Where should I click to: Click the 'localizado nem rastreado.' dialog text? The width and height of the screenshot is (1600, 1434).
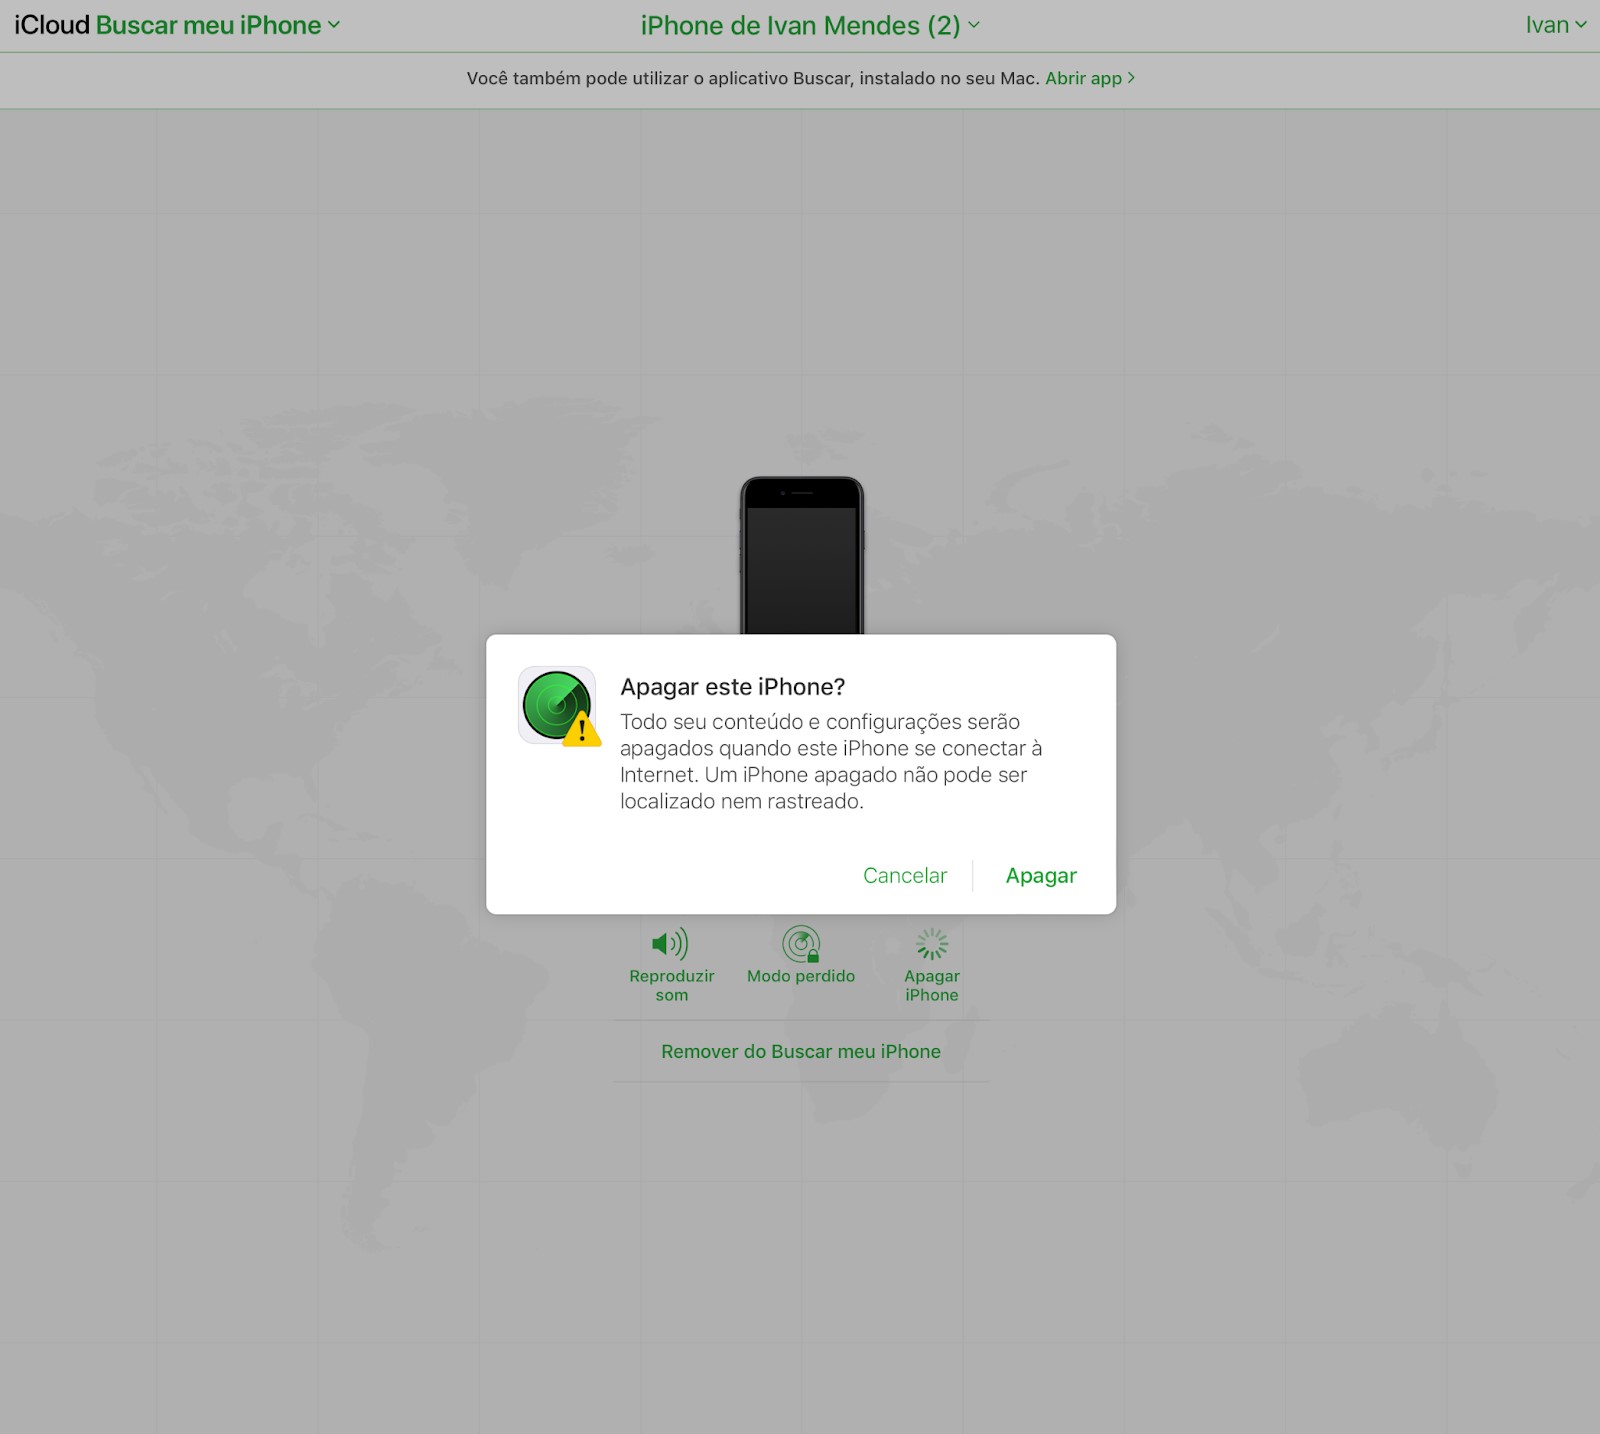(742, 801)
